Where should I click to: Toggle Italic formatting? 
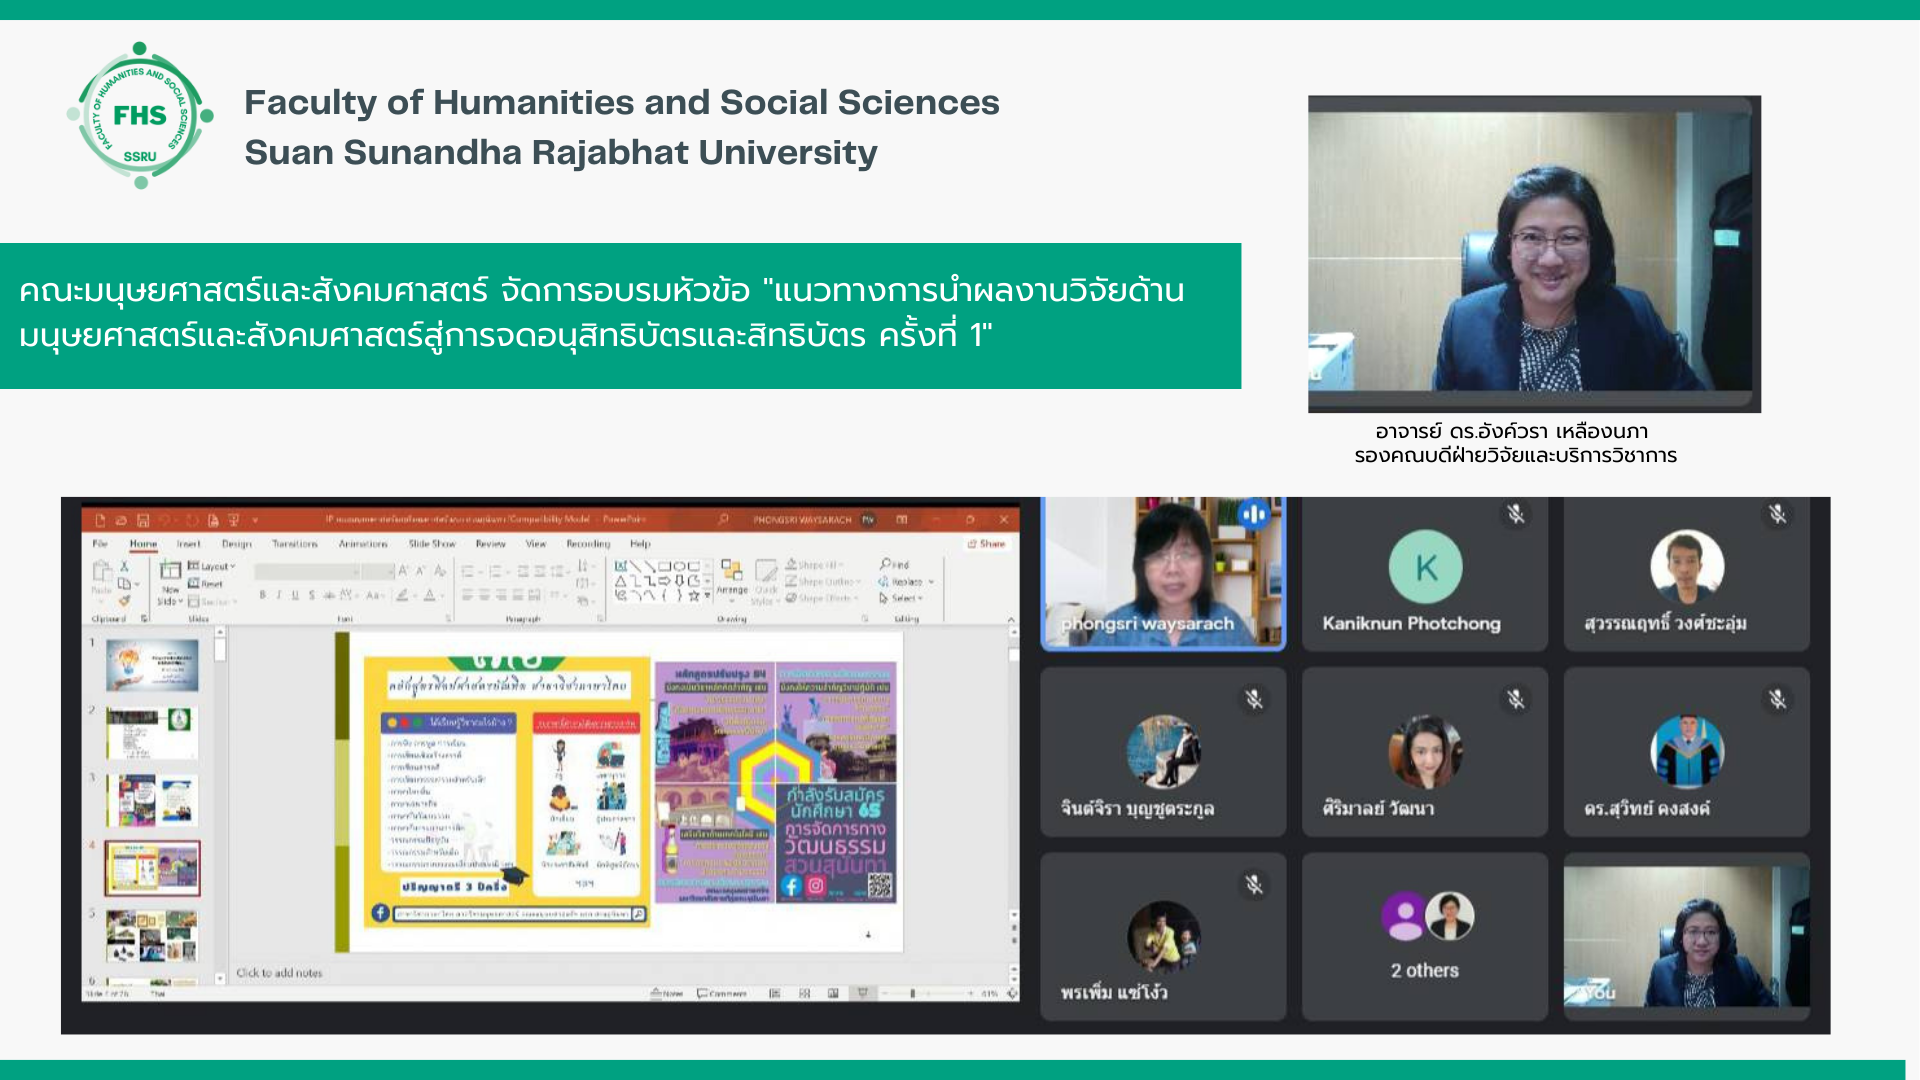(x=279, y=595)
